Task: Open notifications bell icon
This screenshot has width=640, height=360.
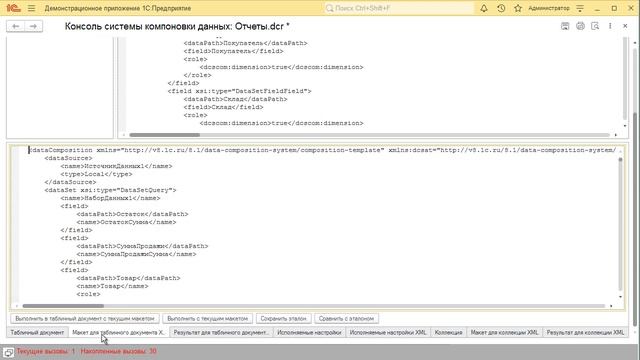Action: tap(484, 8)
